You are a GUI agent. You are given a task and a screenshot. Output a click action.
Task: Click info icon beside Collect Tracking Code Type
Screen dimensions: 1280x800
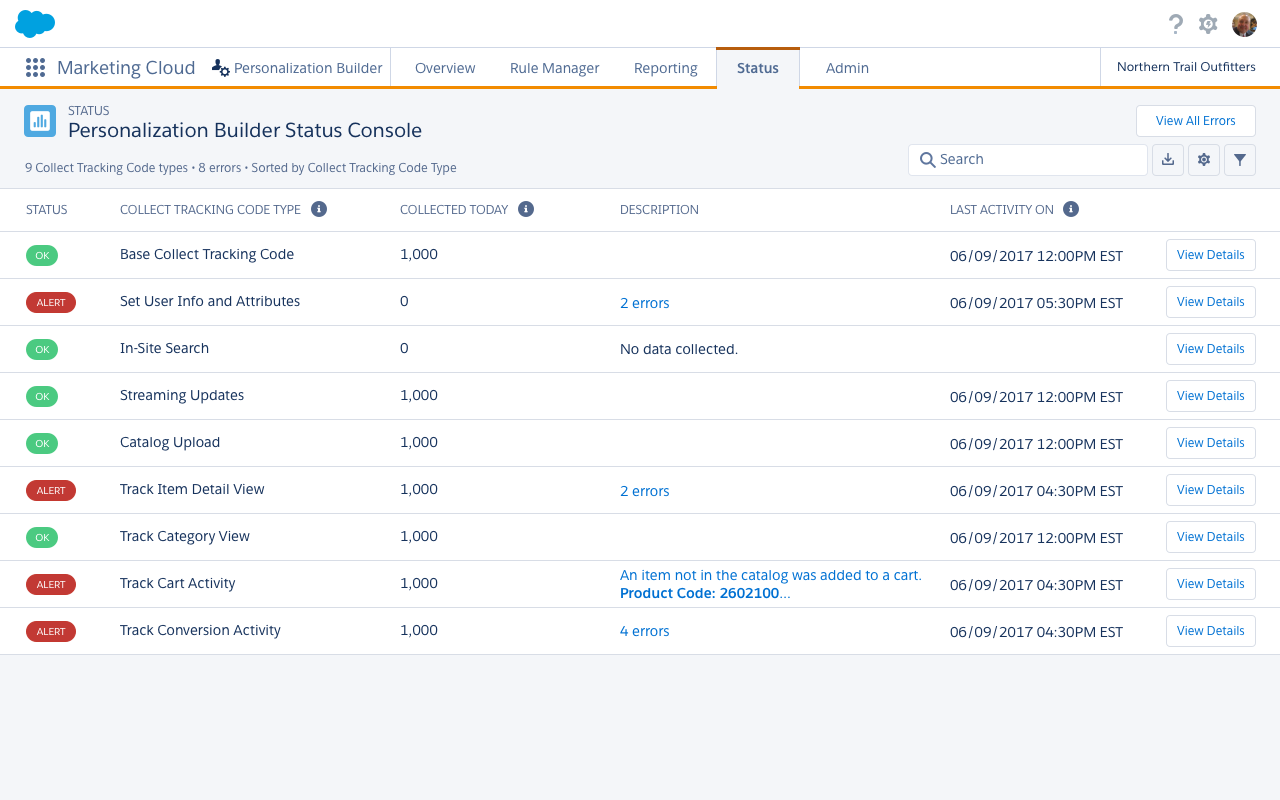click(x=319, y=209)
